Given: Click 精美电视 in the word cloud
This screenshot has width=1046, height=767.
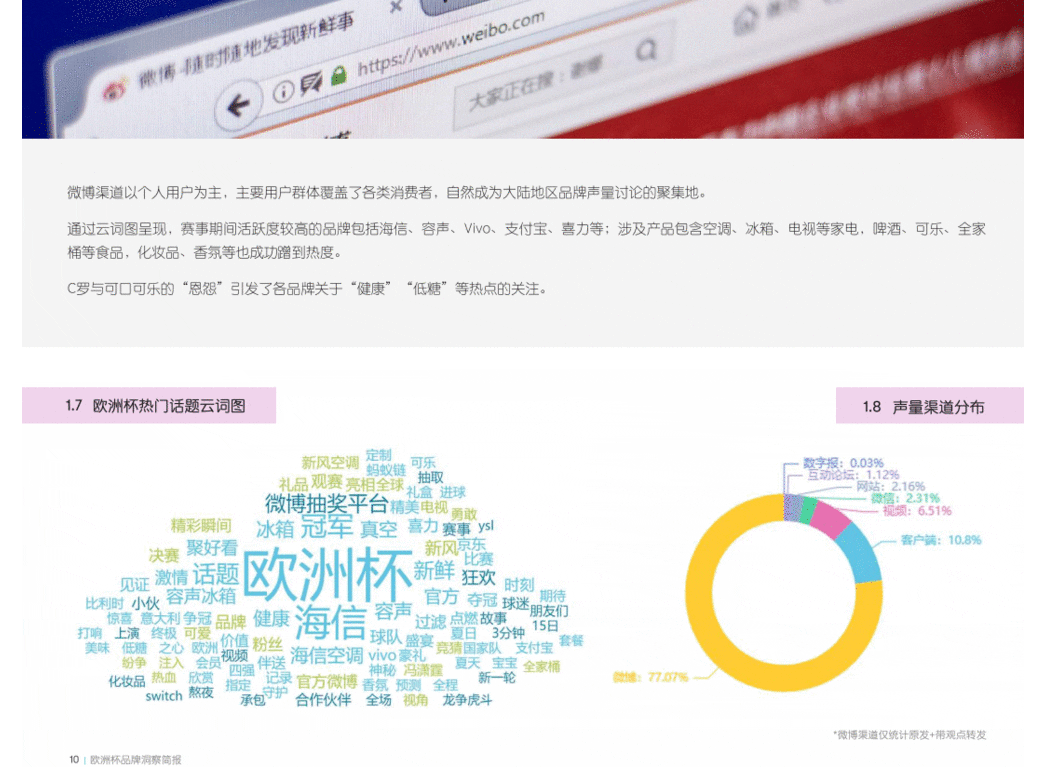Looking at the screenshot, I should [419, 507].
